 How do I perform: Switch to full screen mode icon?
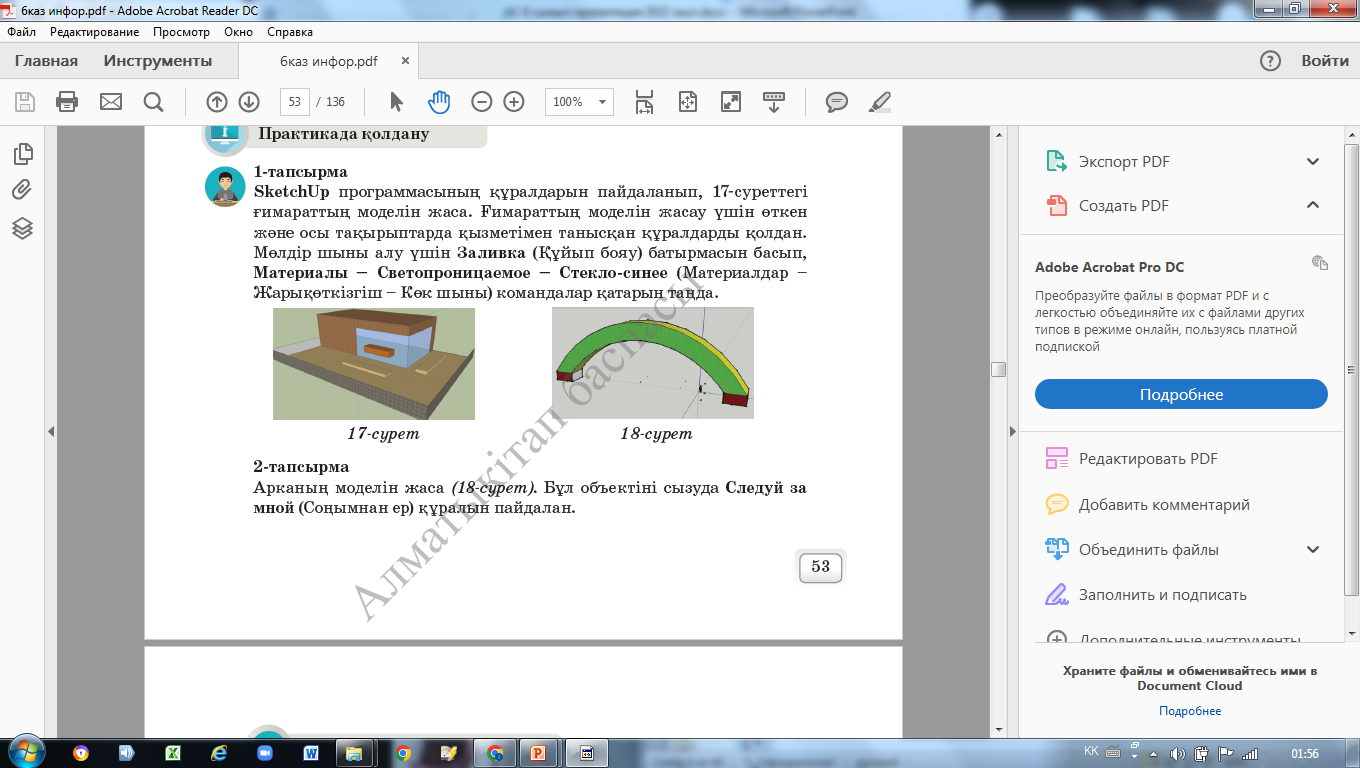point(731,102)
